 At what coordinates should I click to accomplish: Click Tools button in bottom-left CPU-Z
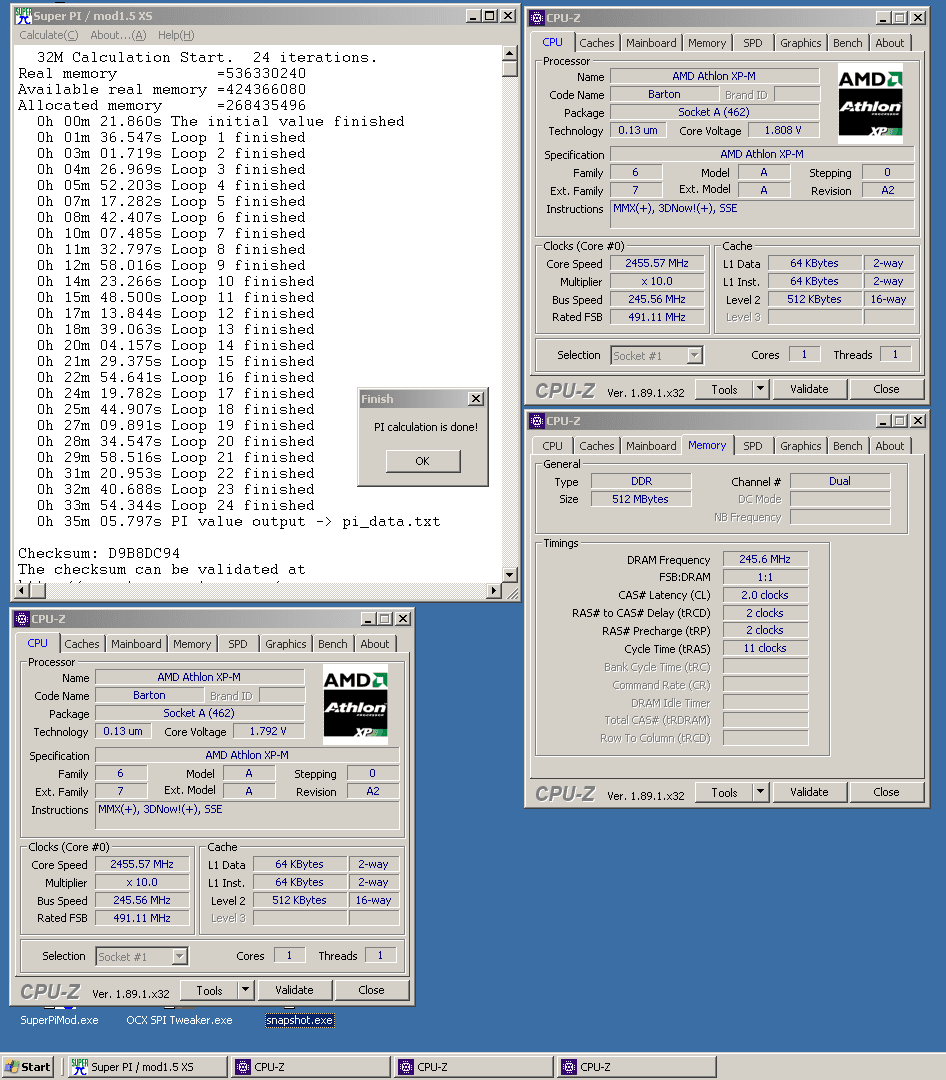click(x=209, y=990)
